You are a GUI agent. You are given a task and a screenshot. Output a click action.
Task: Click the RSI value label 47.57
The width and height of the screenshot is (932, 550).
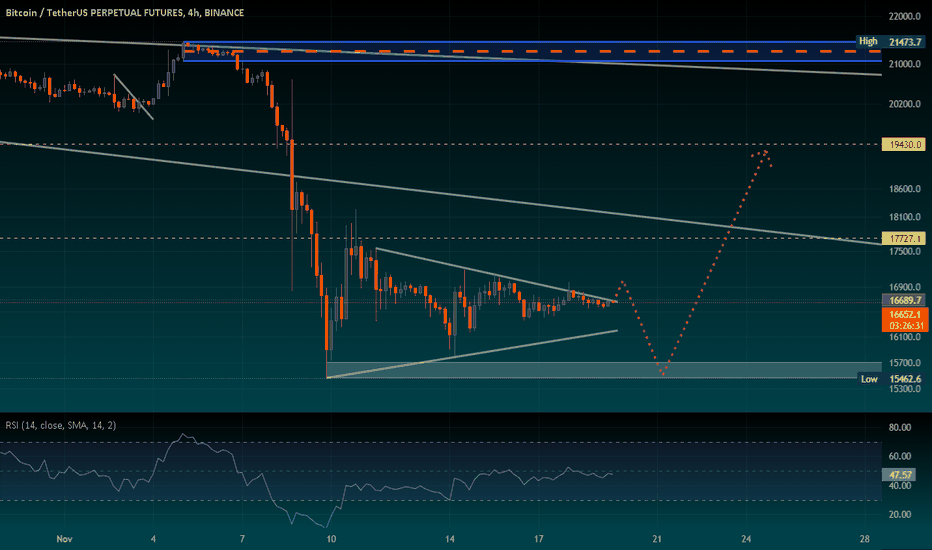900,474
